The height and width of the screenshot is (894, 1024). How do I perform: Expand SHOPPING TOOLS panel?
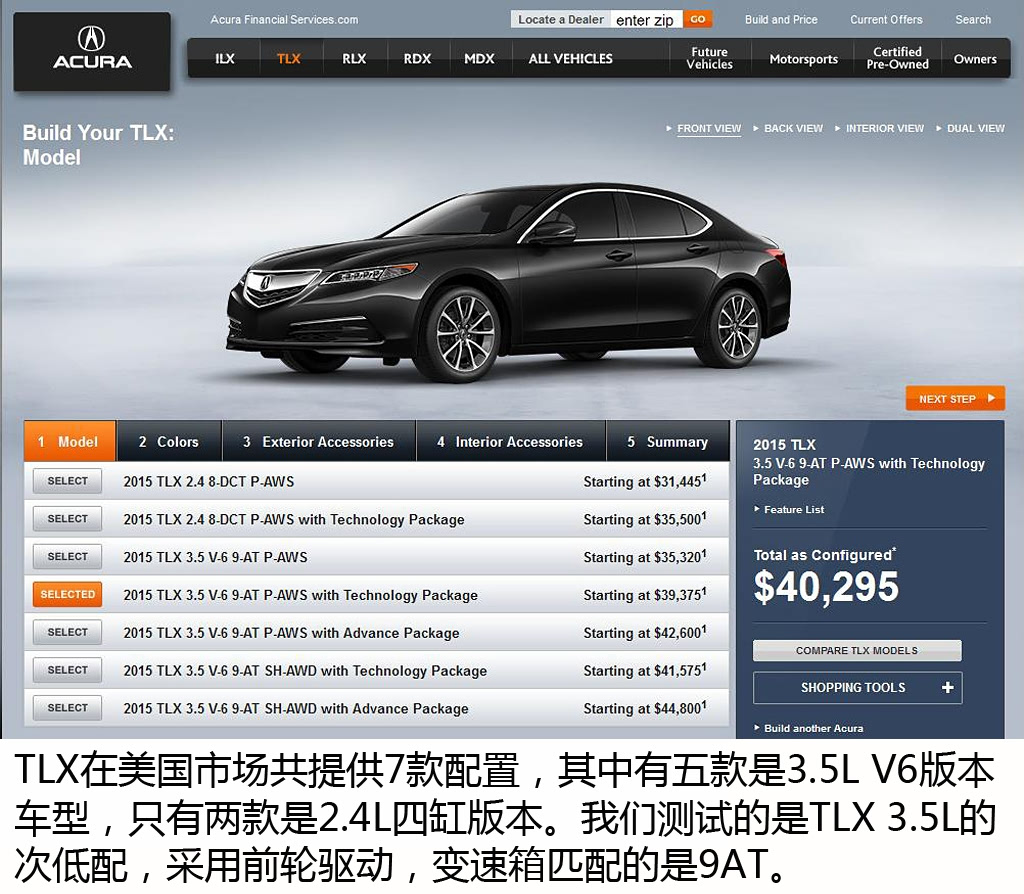[x=857, y=688]
